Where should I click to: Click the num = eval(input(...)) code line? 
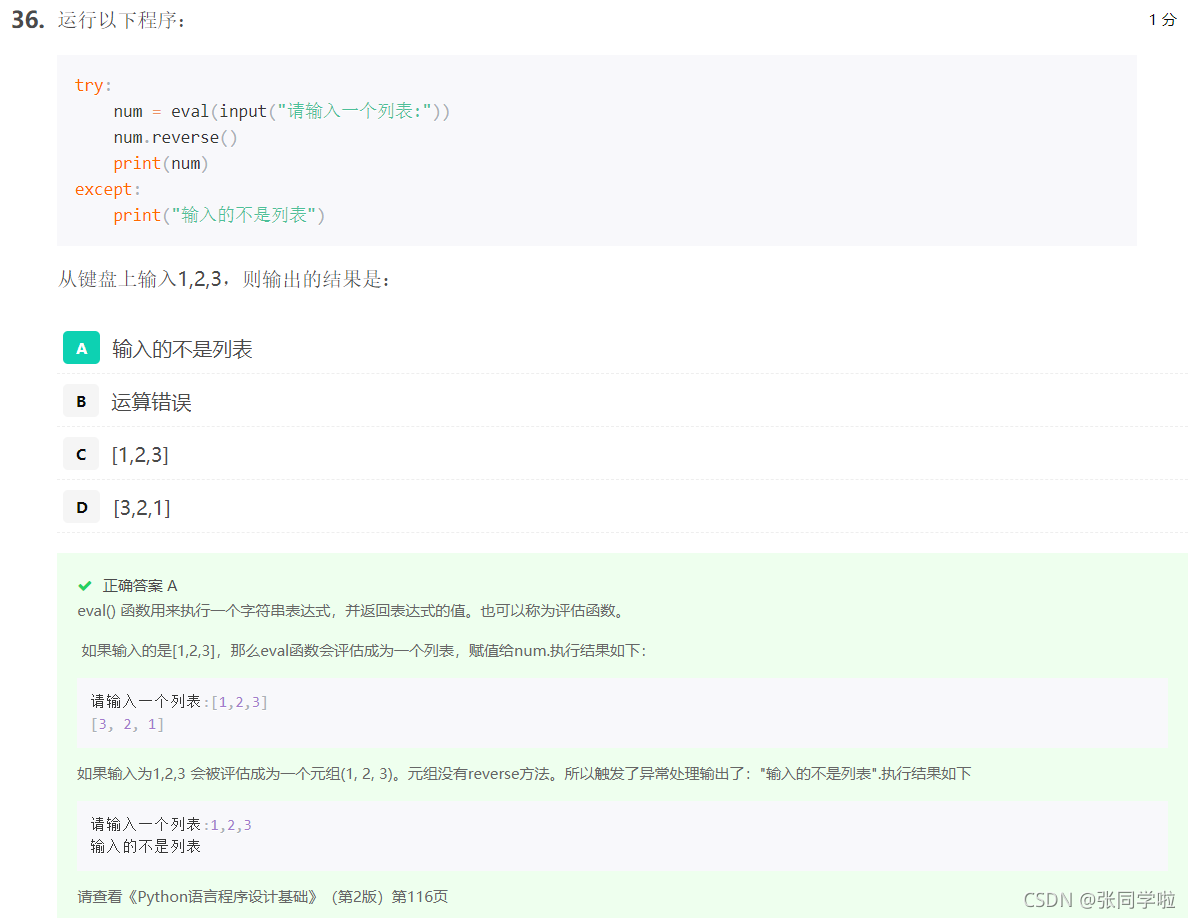[x=282, y=112]
